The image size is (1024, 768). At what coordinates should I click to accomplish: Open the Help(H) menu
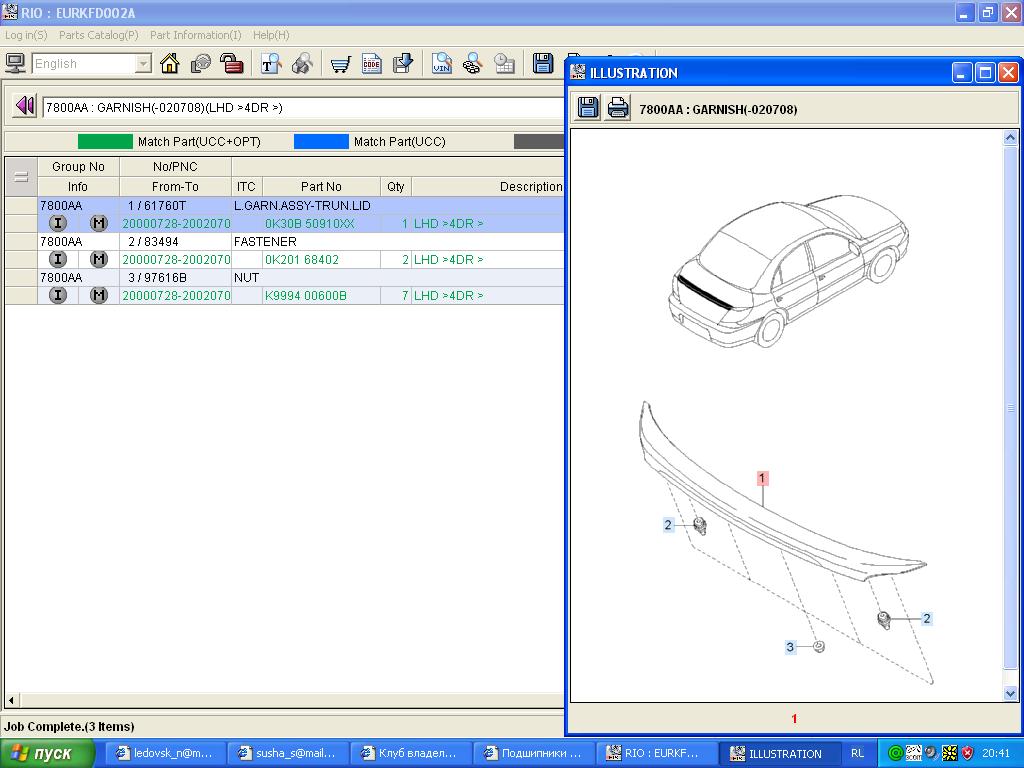click(271, 35)
